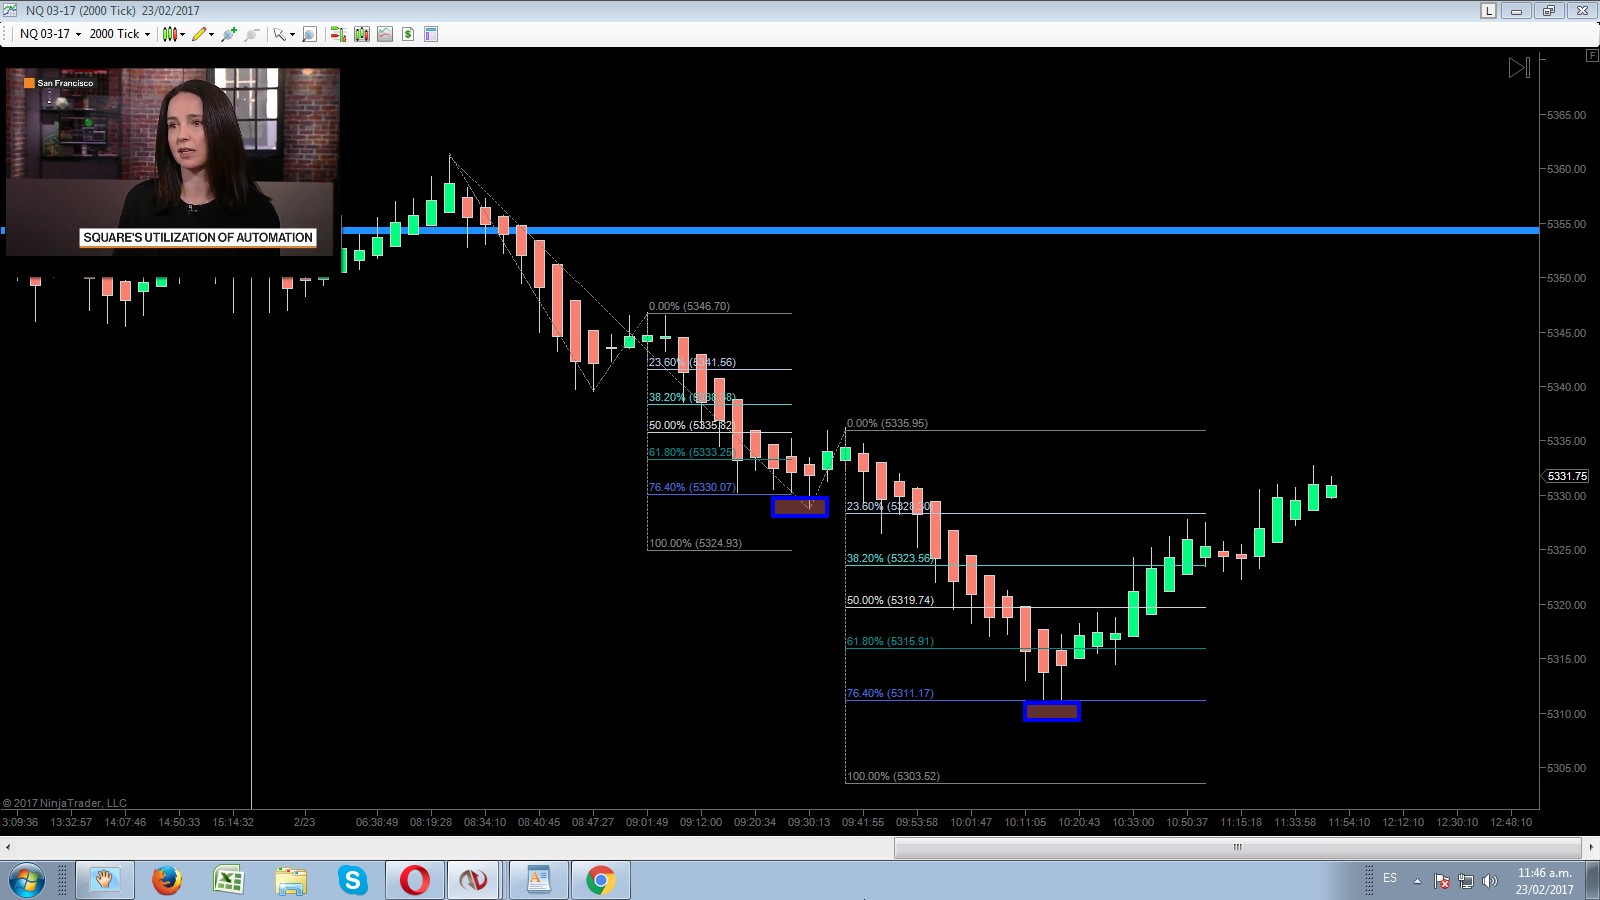Viewport: 1600px width, 900px height.
Task: Open Excel from the taskbar
Action: coord(229,880)
